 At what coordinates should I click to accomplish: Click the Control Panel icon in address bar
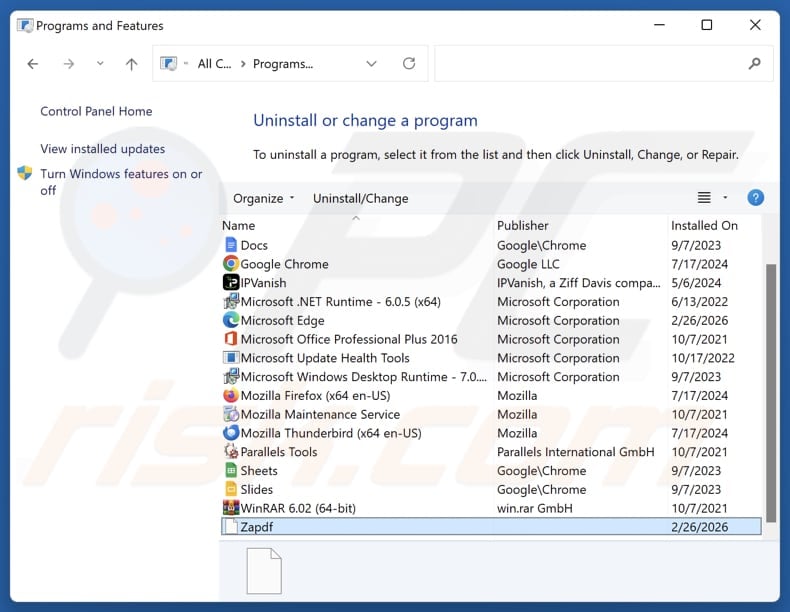[168, 63]
